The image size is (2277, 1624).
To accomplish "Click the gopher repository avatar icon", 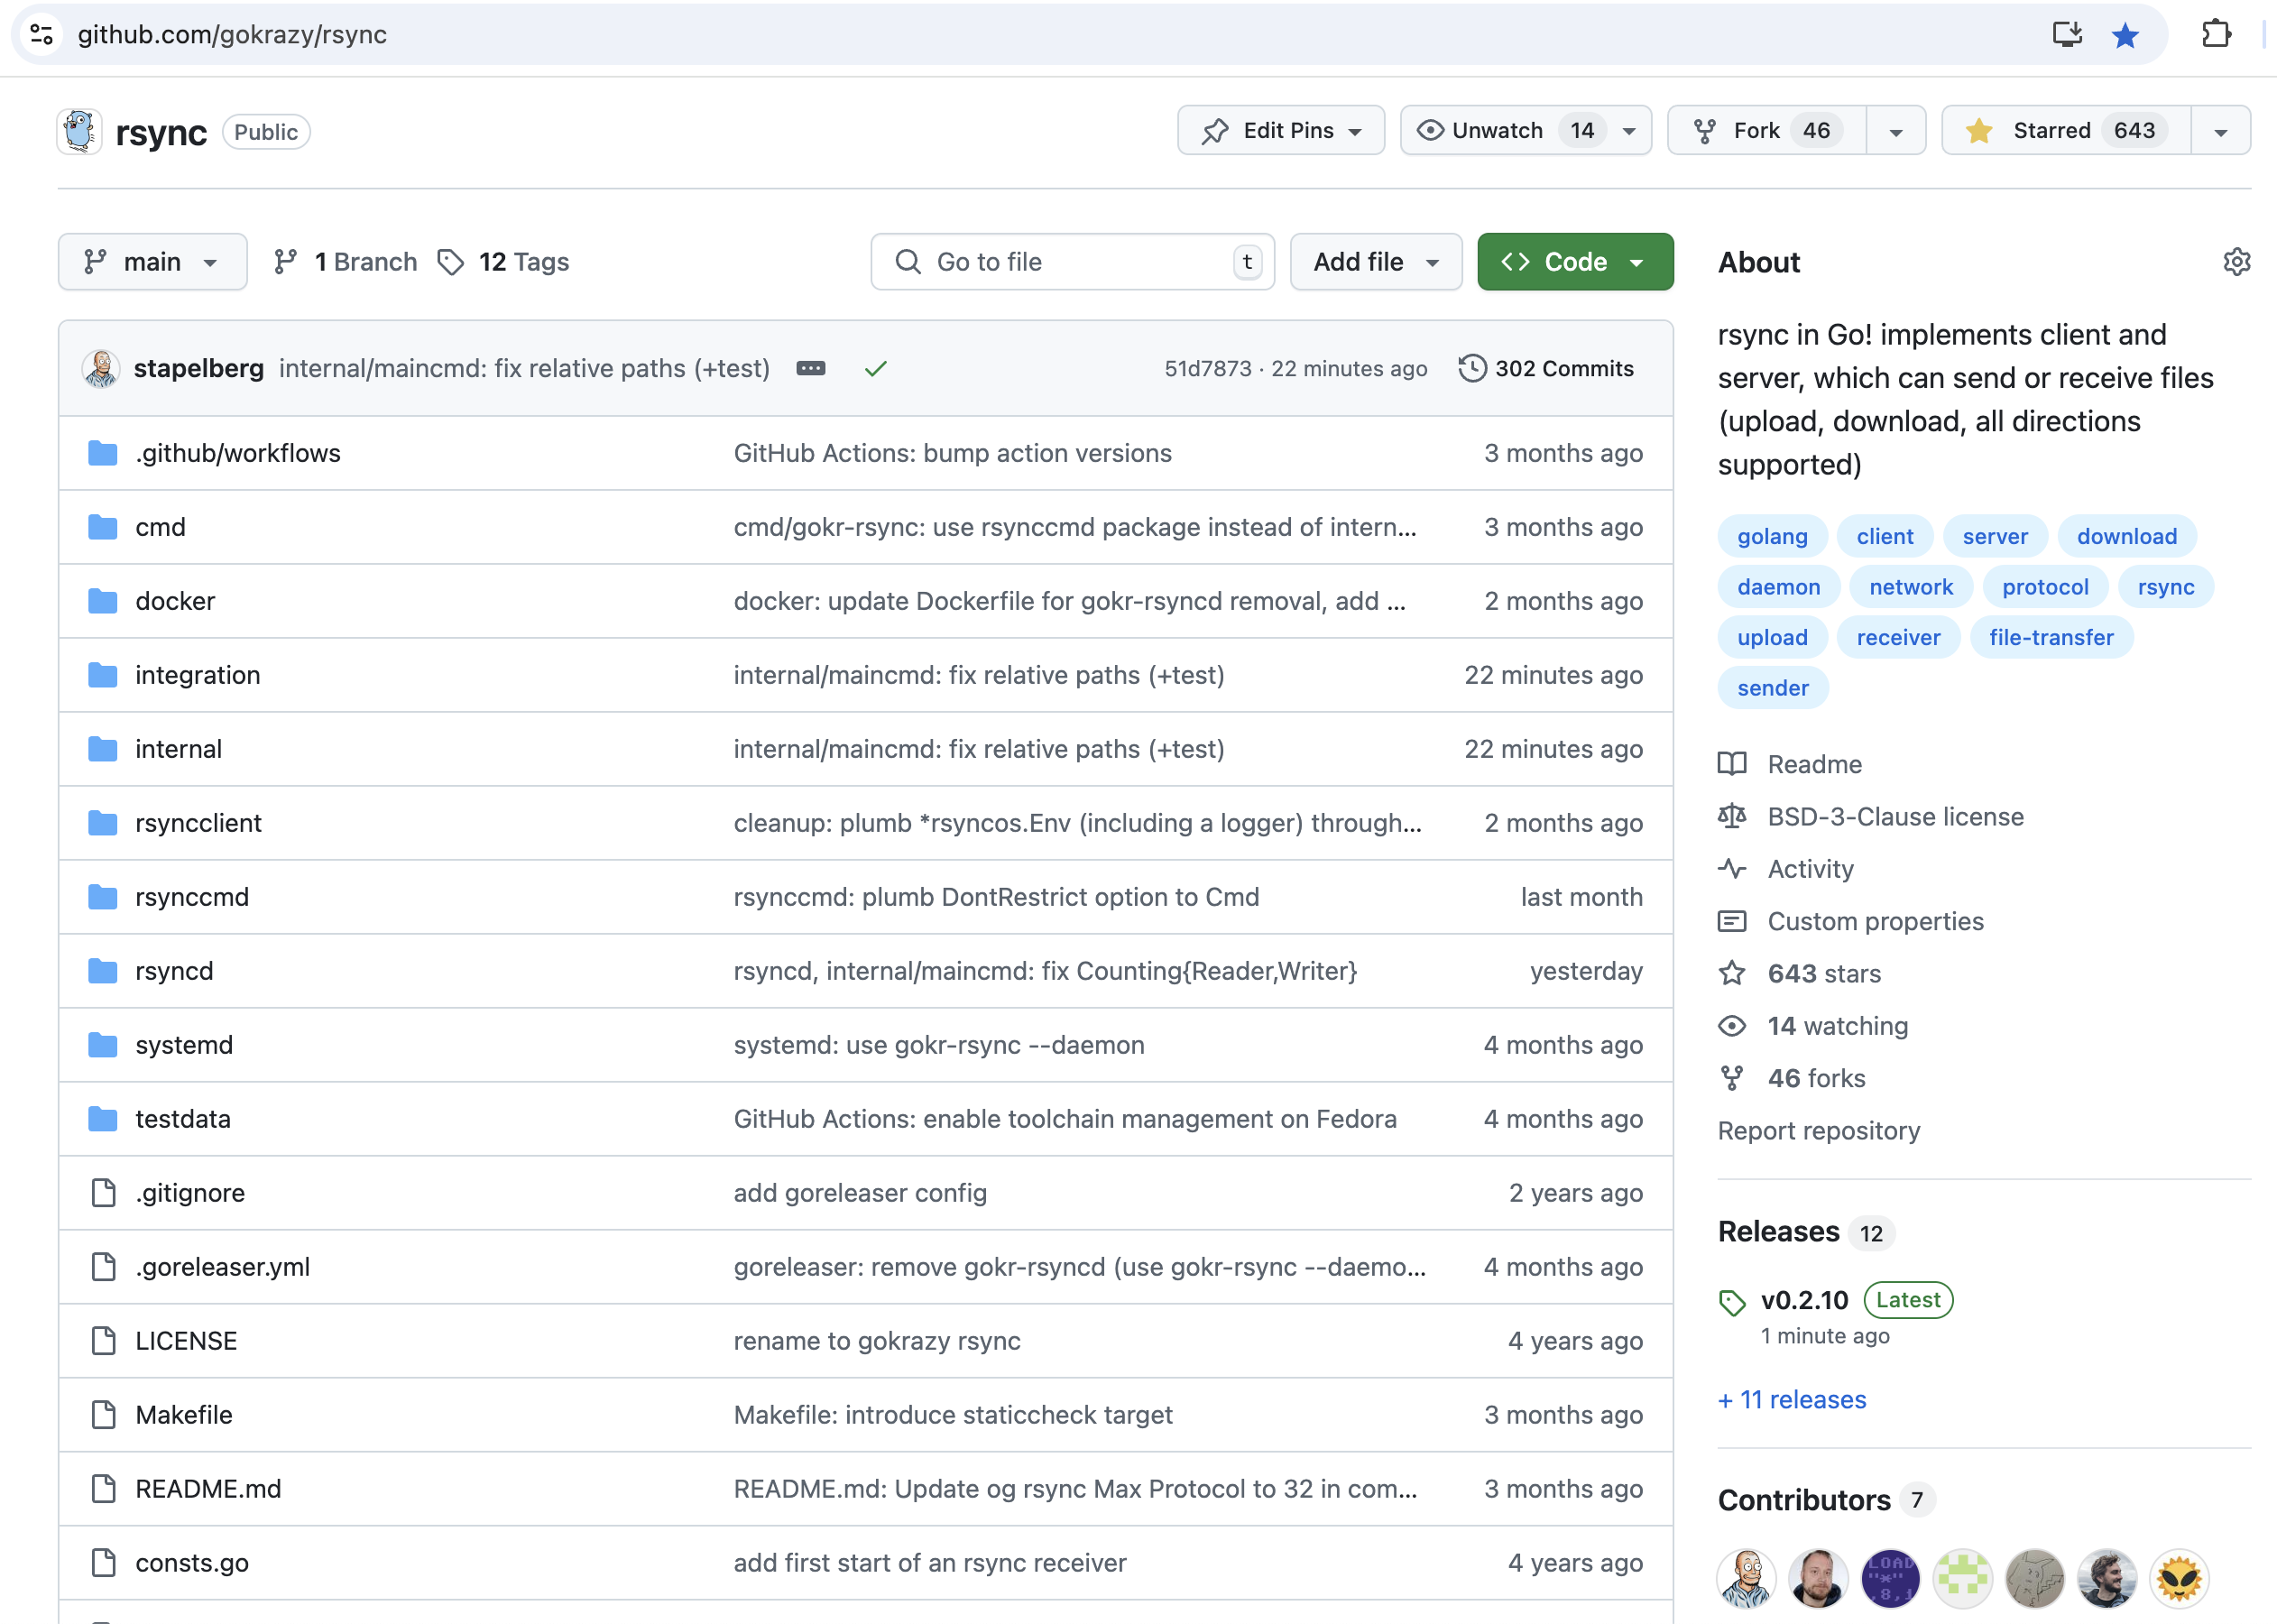I will pyautogui.click(x=80, y=131).
